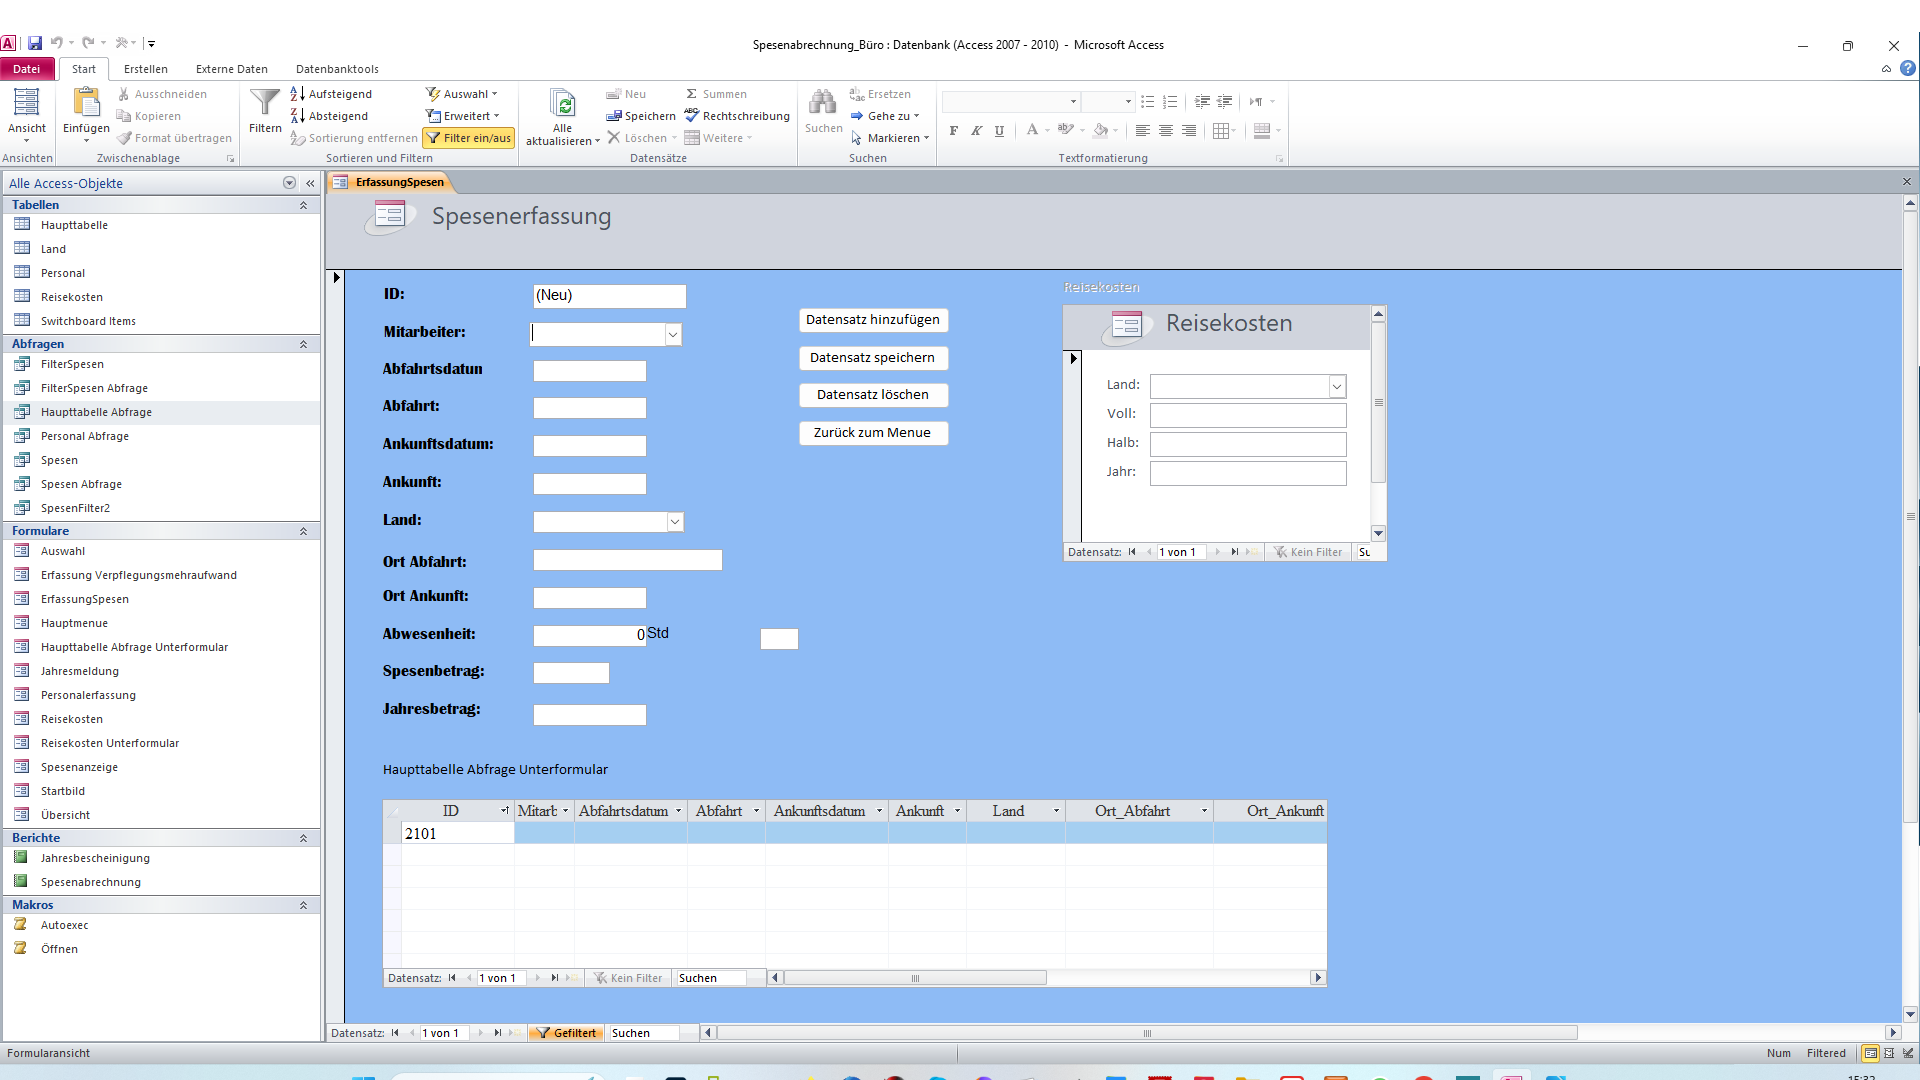The height and width of the screenshot is (1080, 1920).
Task: Switch to Datenbanktools ribbon tab
Action: (x=337, y=69)
